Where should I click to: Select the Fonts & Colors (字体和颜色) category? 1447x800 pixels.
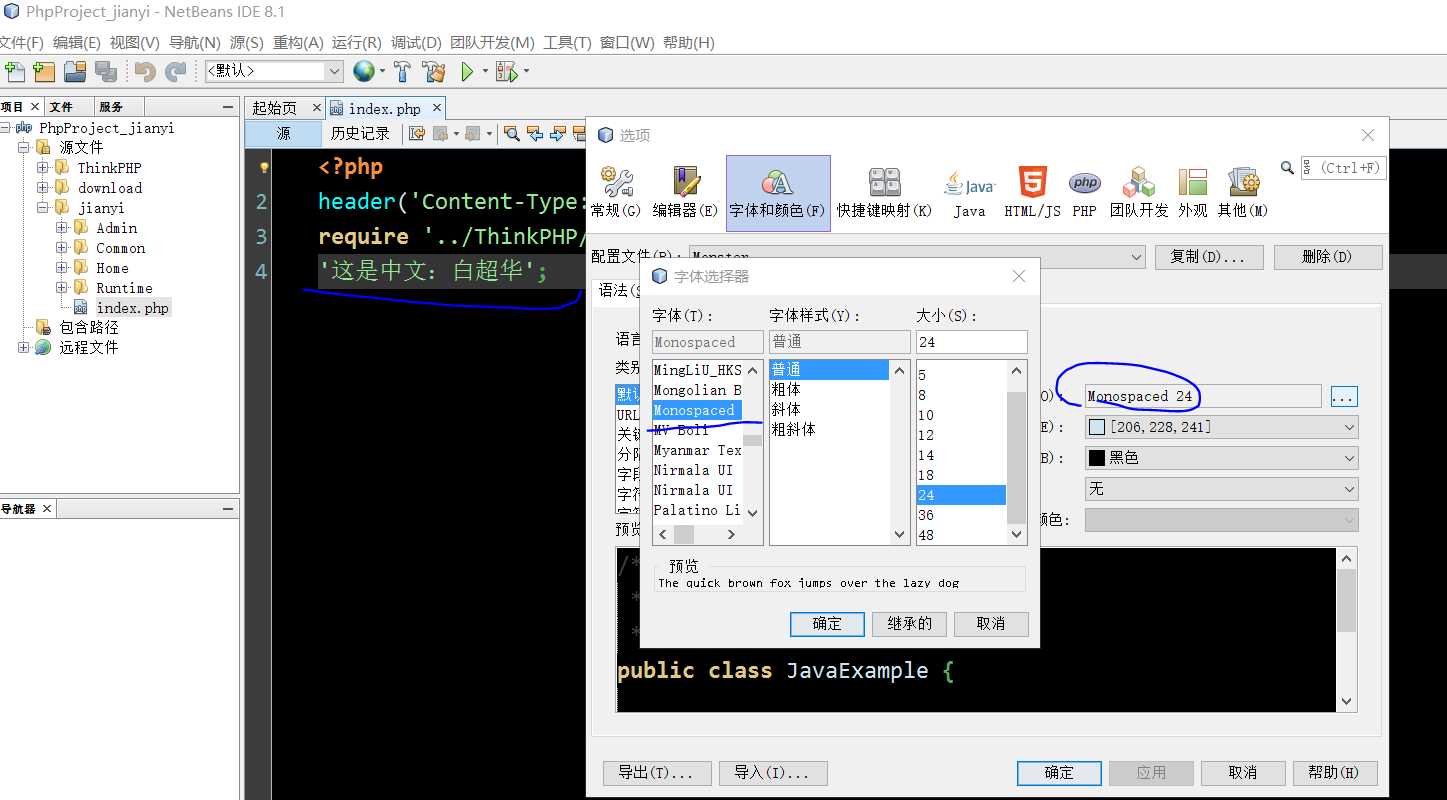778,193
